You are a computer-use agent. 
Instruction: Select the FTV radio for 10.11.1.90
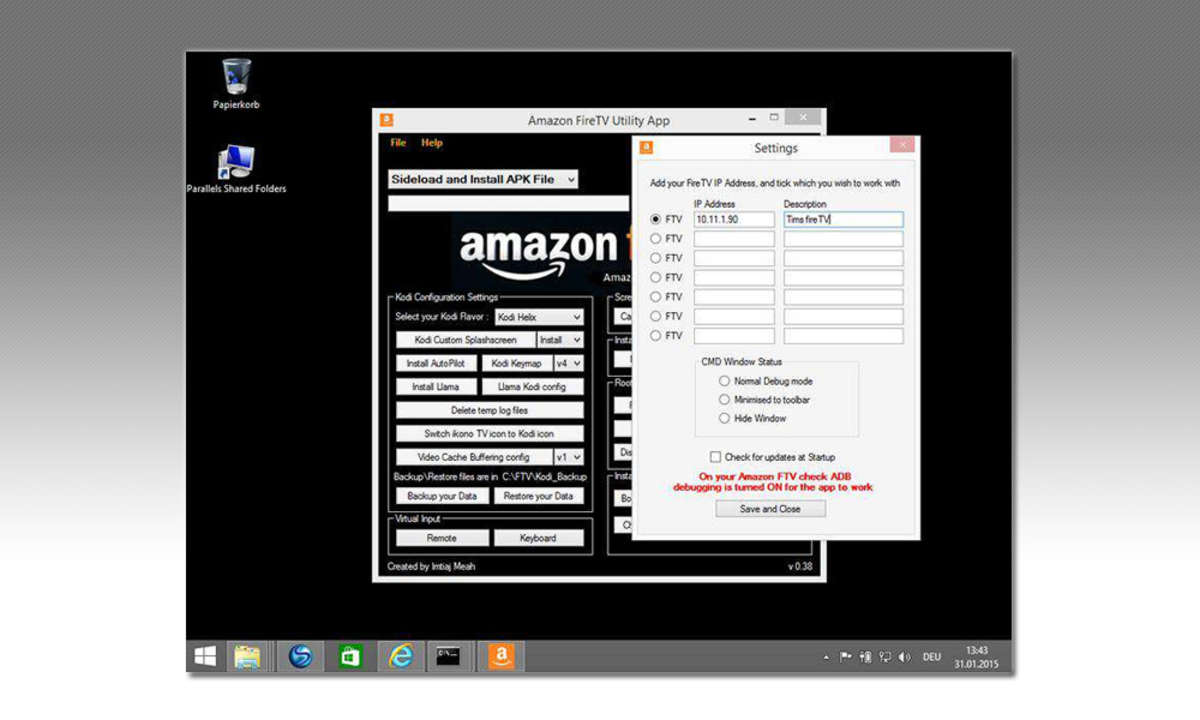656,219
